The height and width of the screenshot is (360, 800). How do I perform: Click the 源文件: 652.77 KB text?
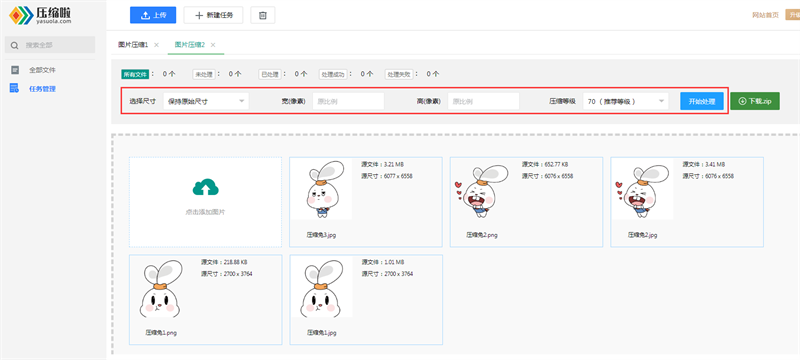coord(546,164)
